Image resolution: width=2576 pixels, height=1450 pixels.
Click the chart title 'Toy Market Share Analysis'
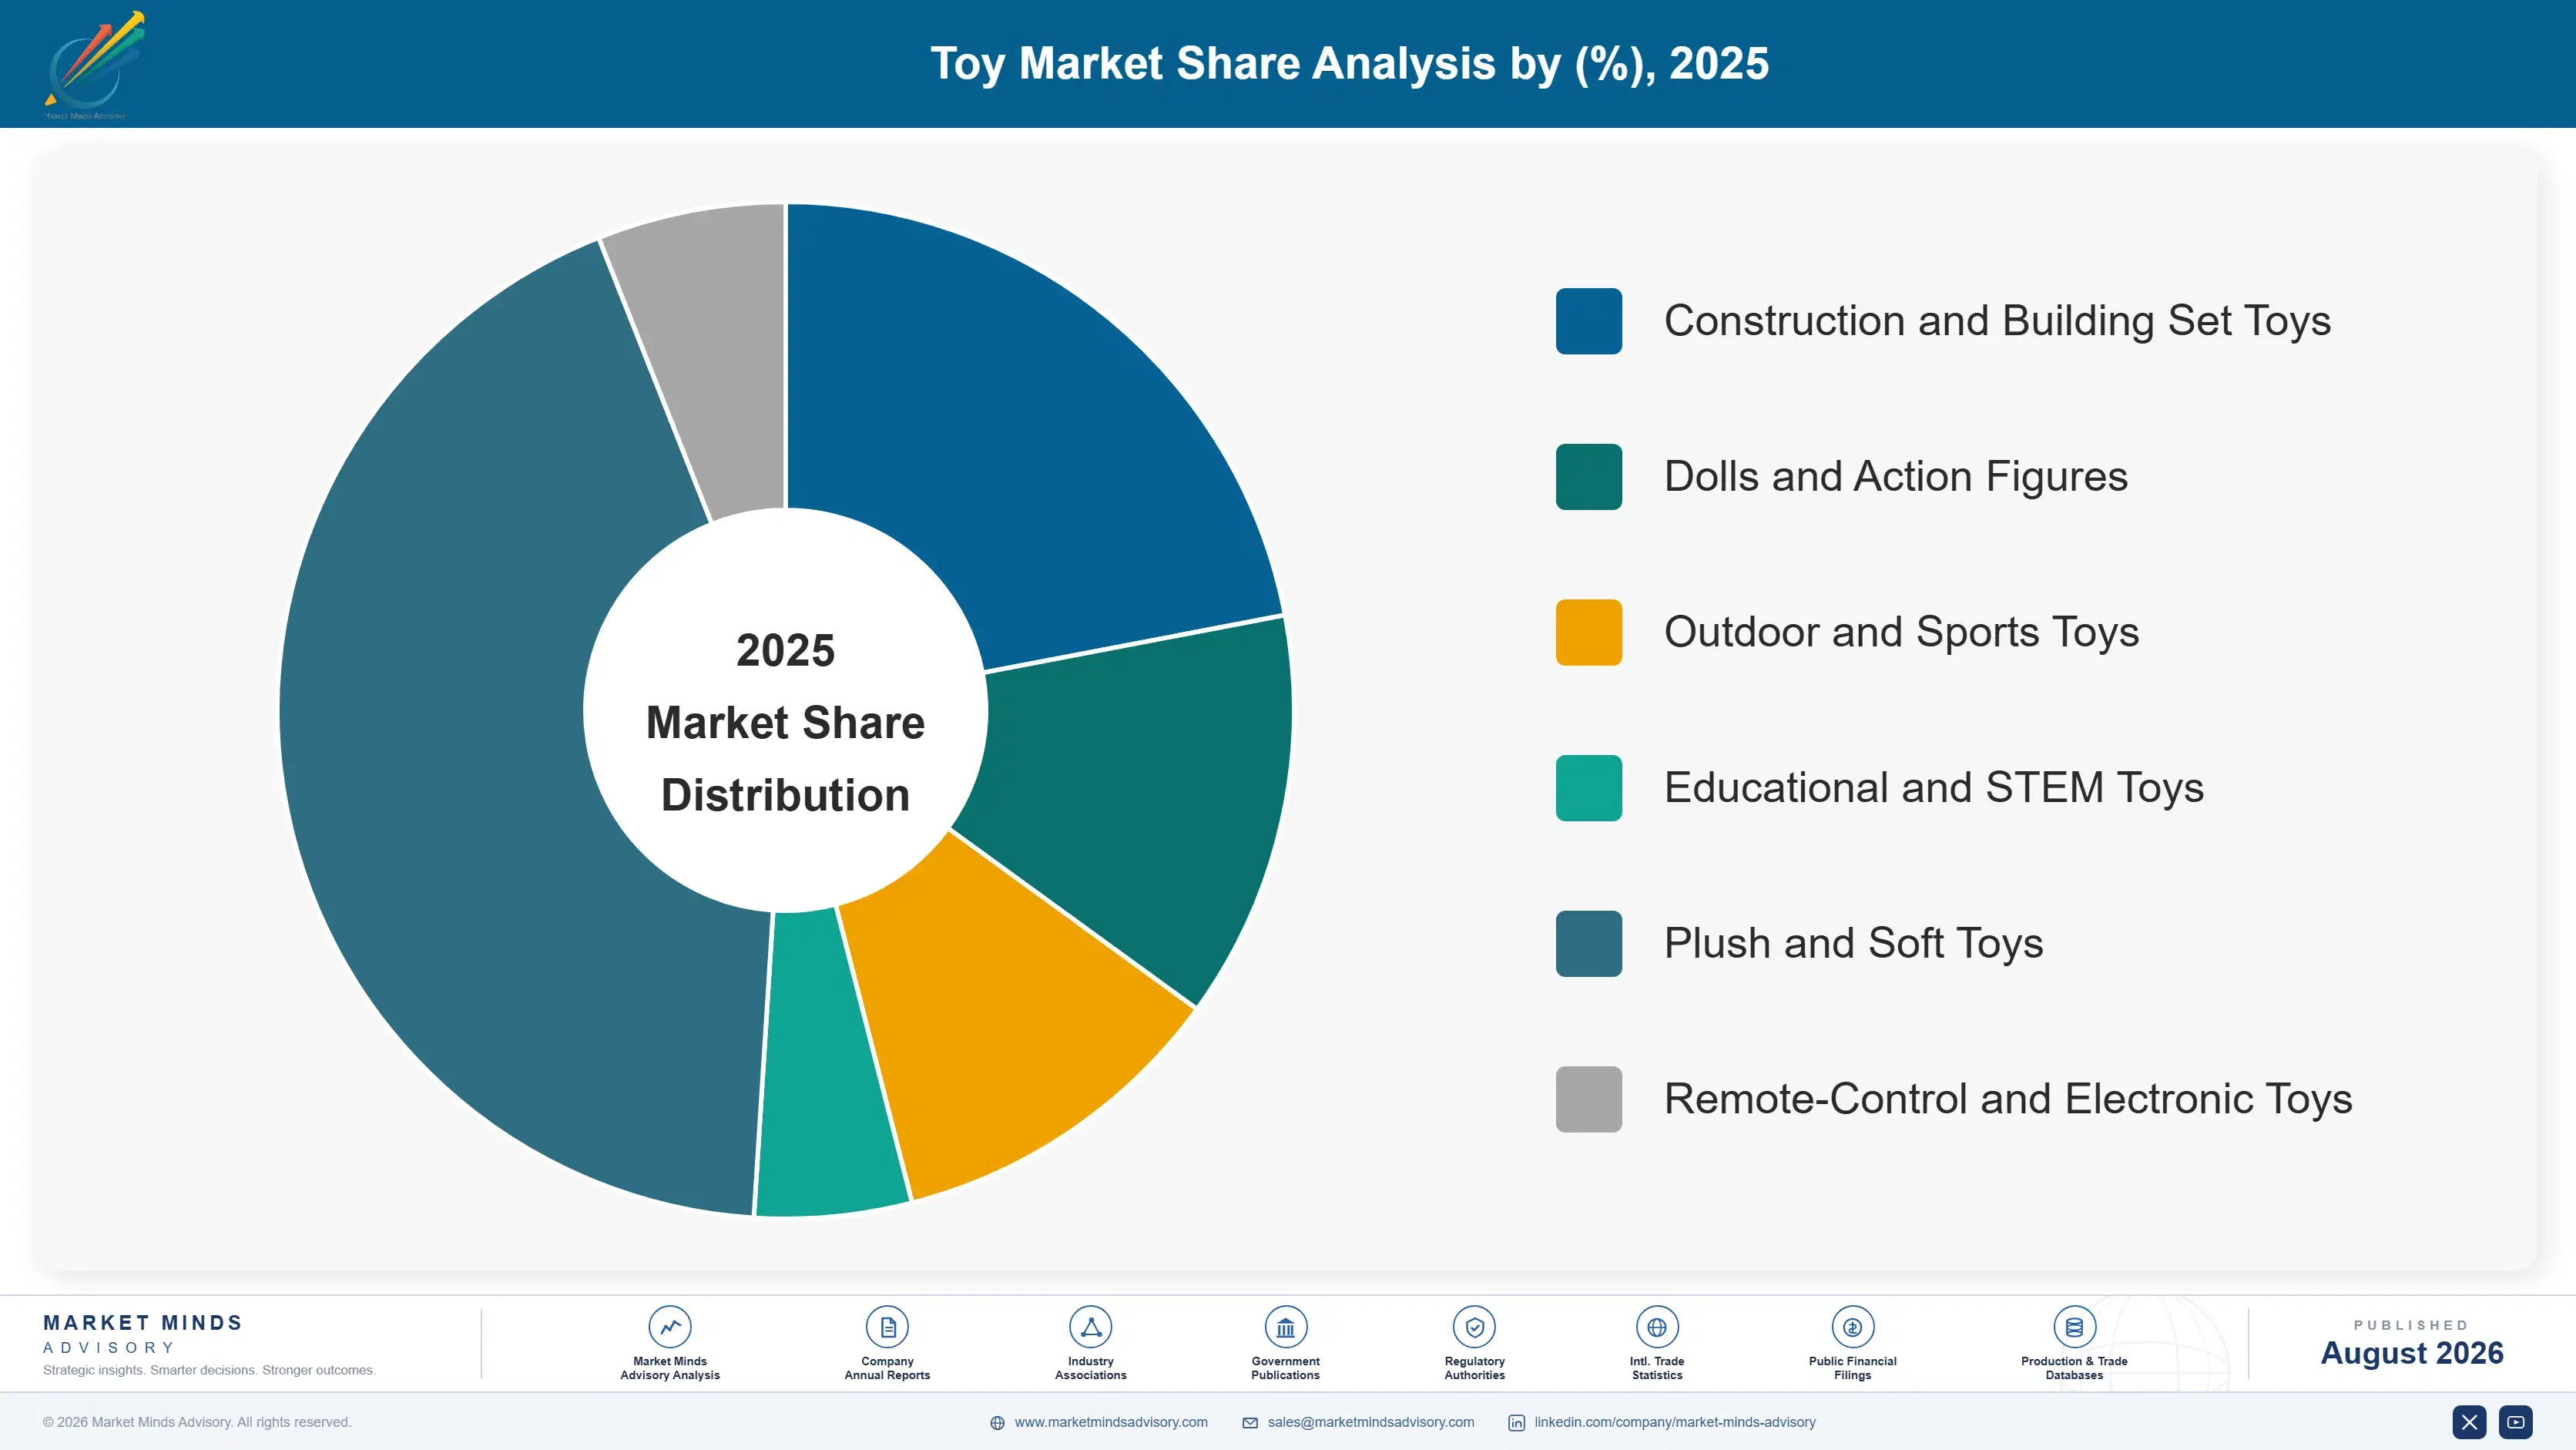[1349, 63]
